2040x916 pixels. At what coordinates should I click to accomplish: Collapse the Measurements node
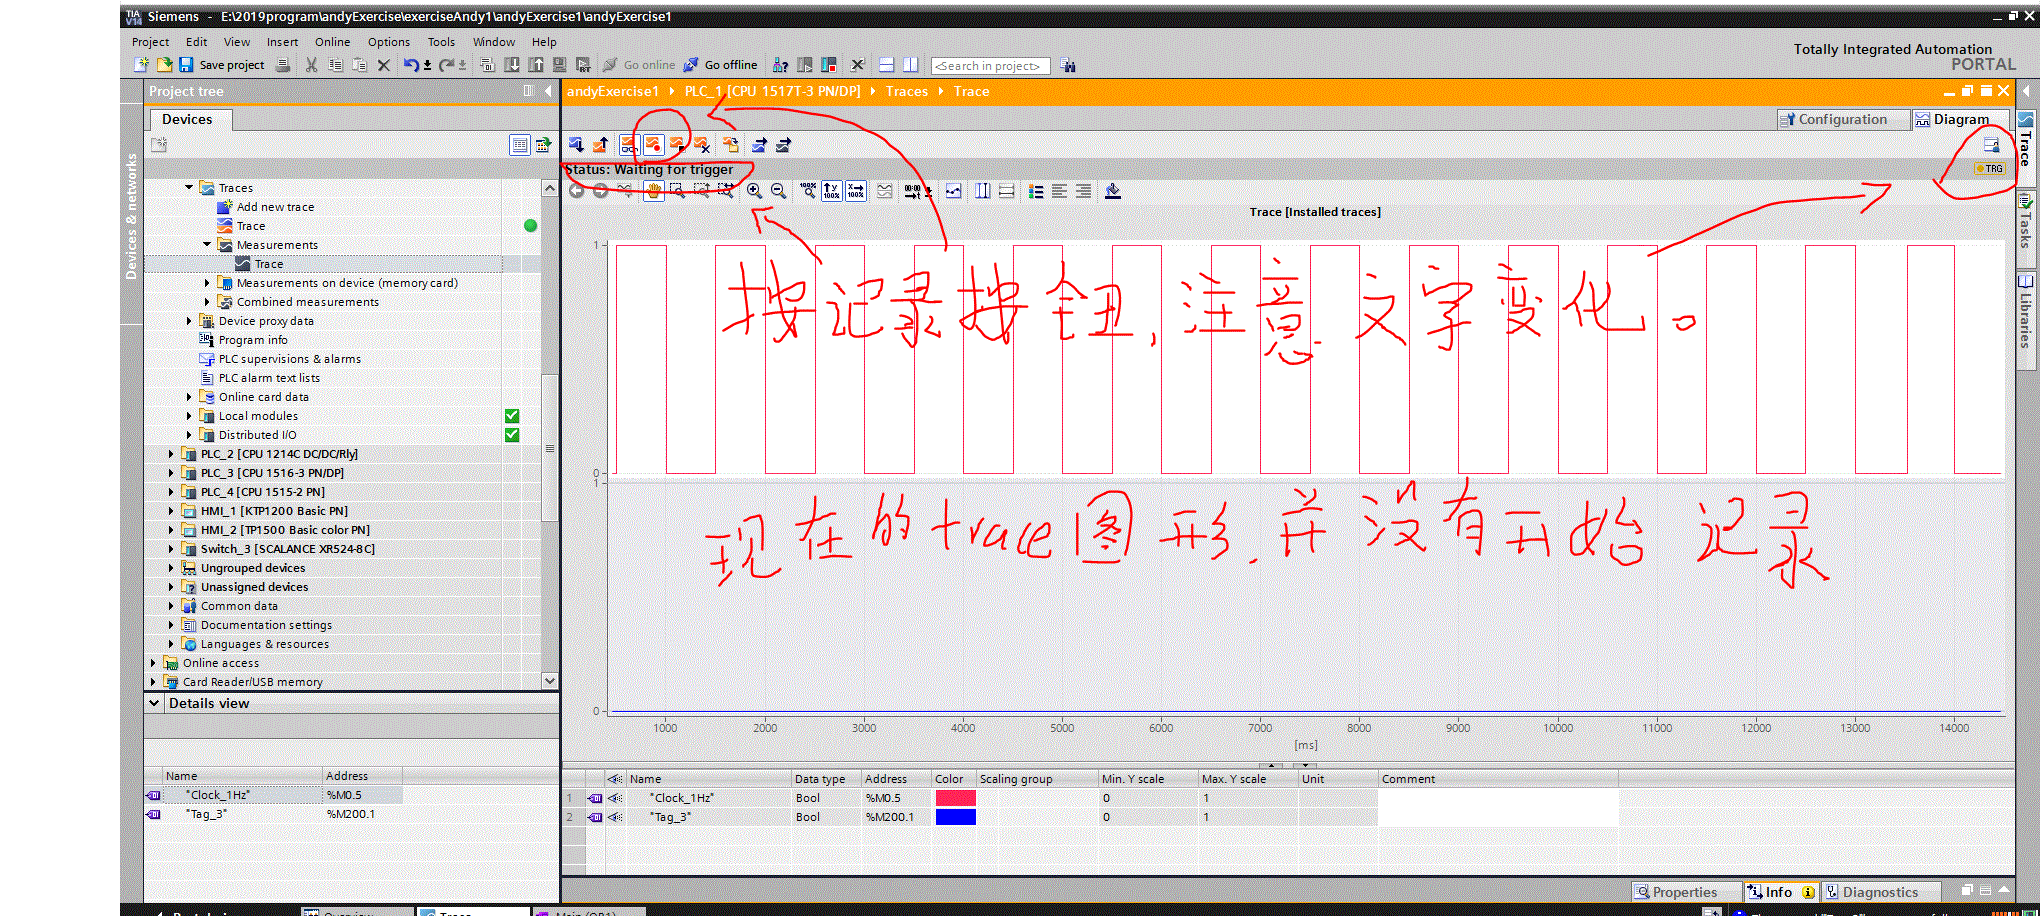coord(207,244)
